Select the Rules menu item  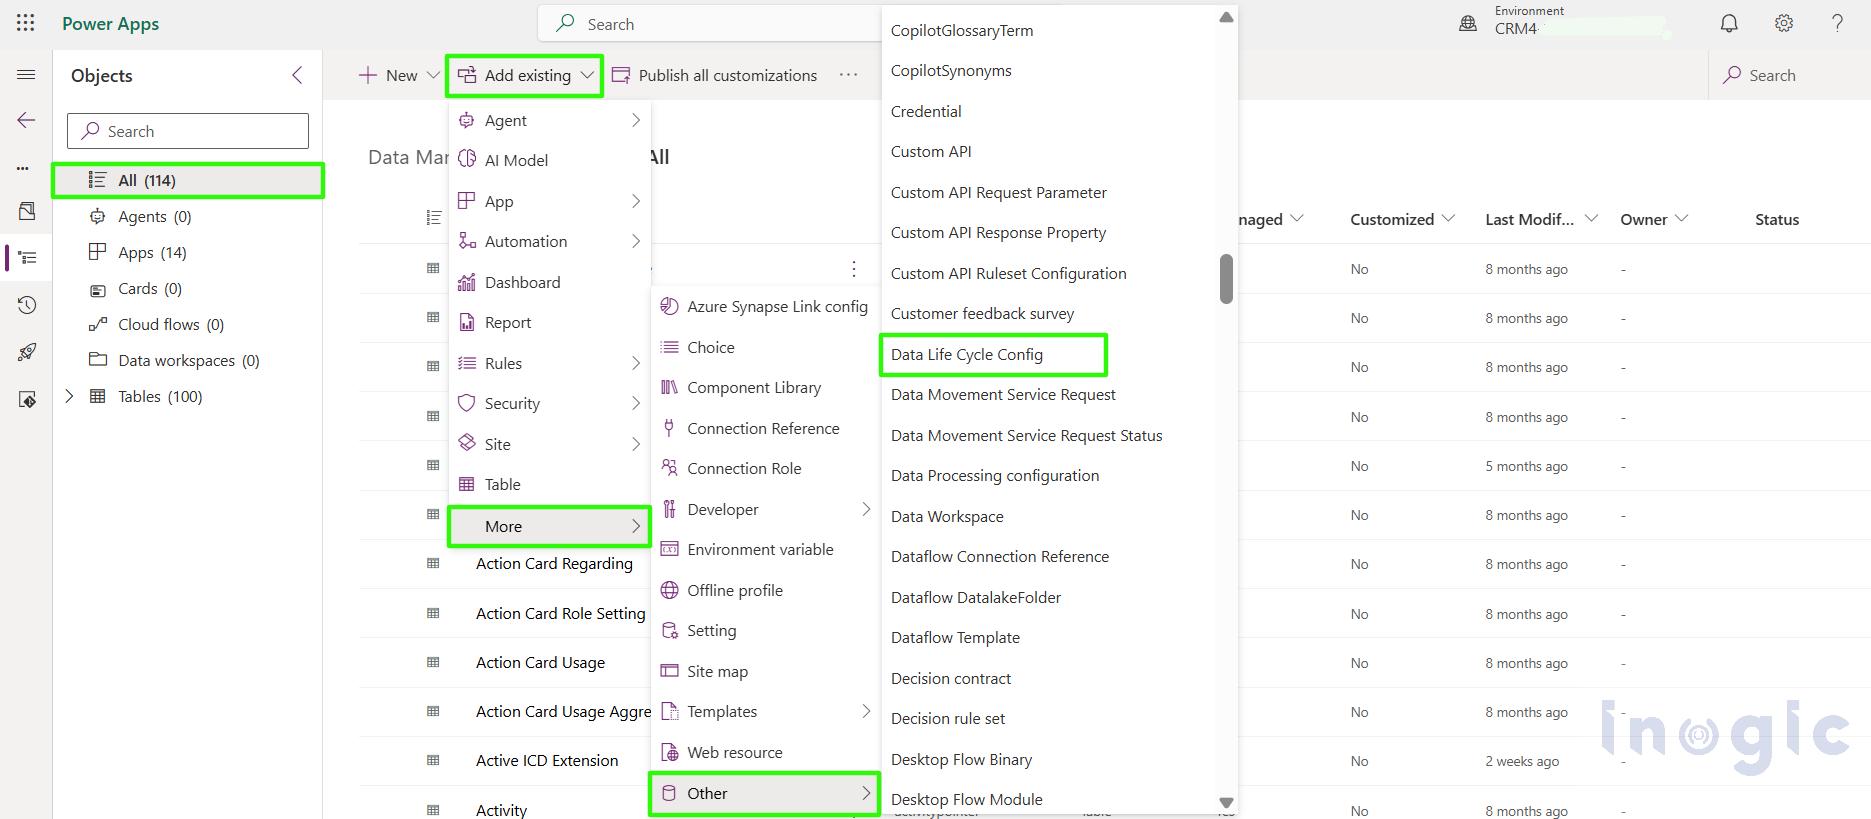tap(550, 363)
